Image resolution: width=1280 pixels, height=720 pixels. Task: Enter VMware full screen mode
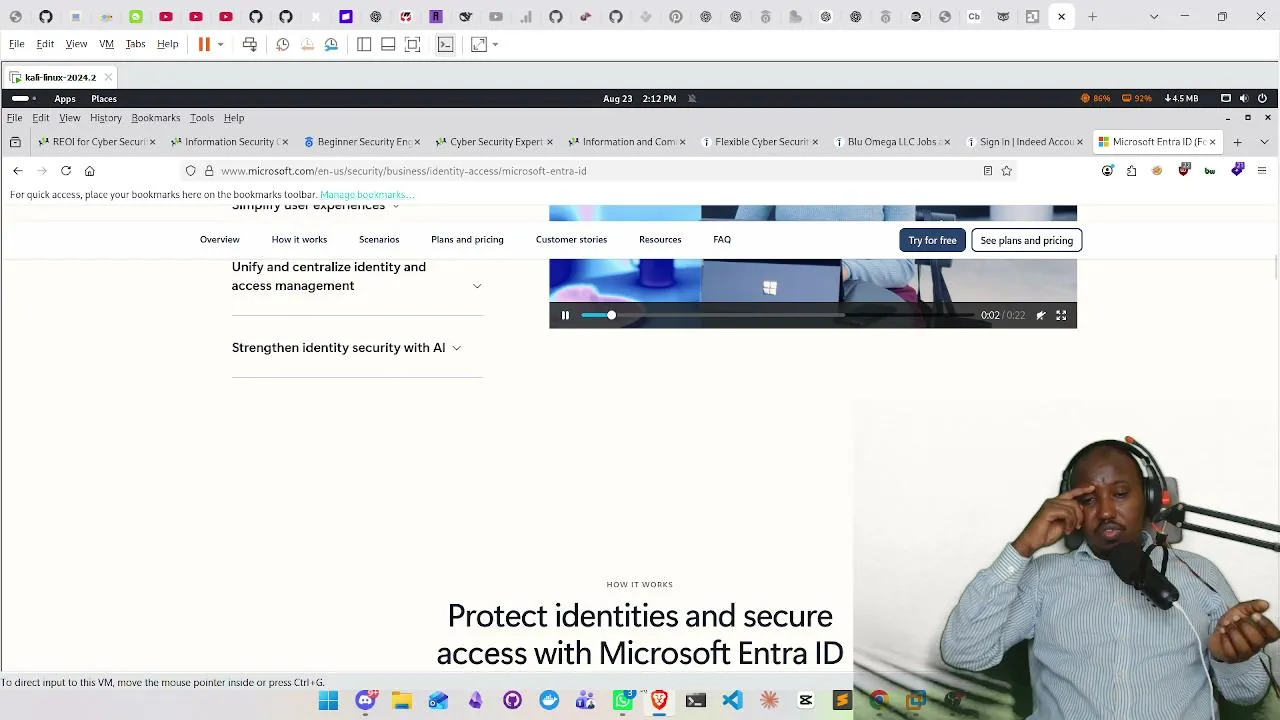coord(413,44)
